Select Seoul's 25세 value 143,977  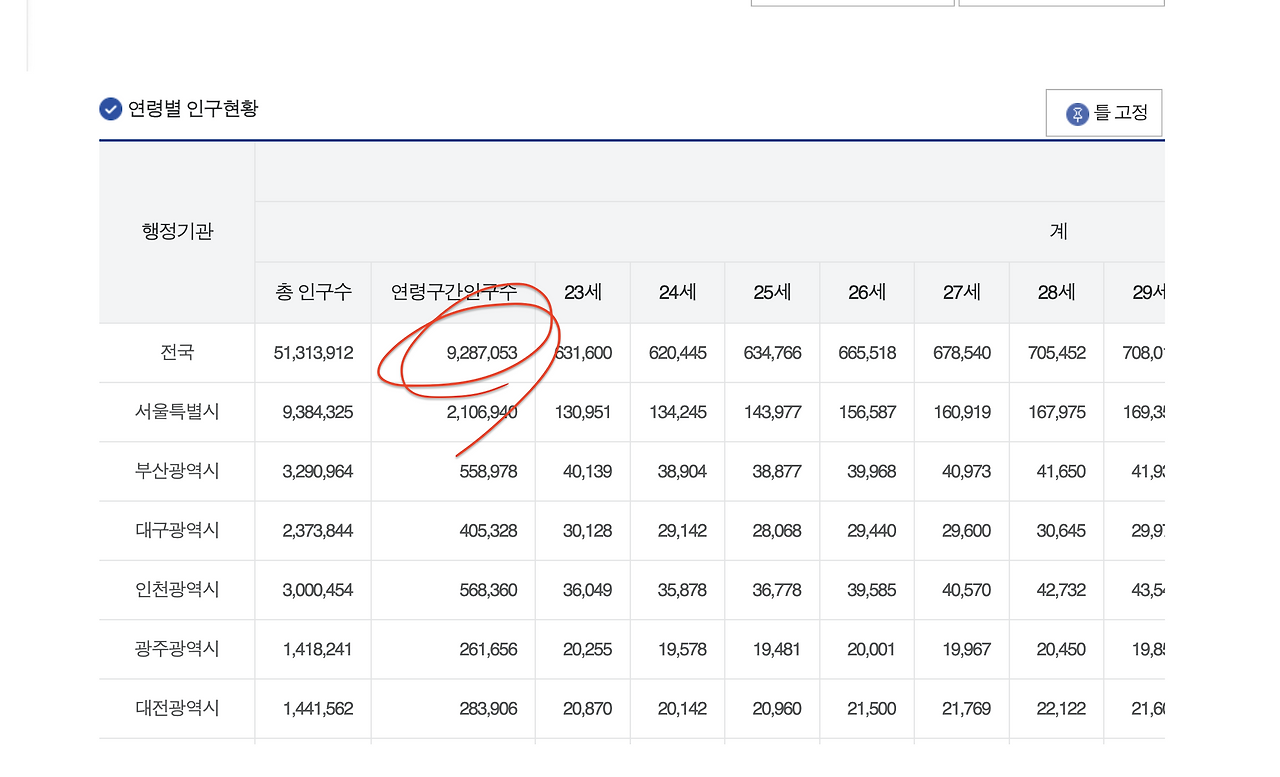tap(773, 412)
